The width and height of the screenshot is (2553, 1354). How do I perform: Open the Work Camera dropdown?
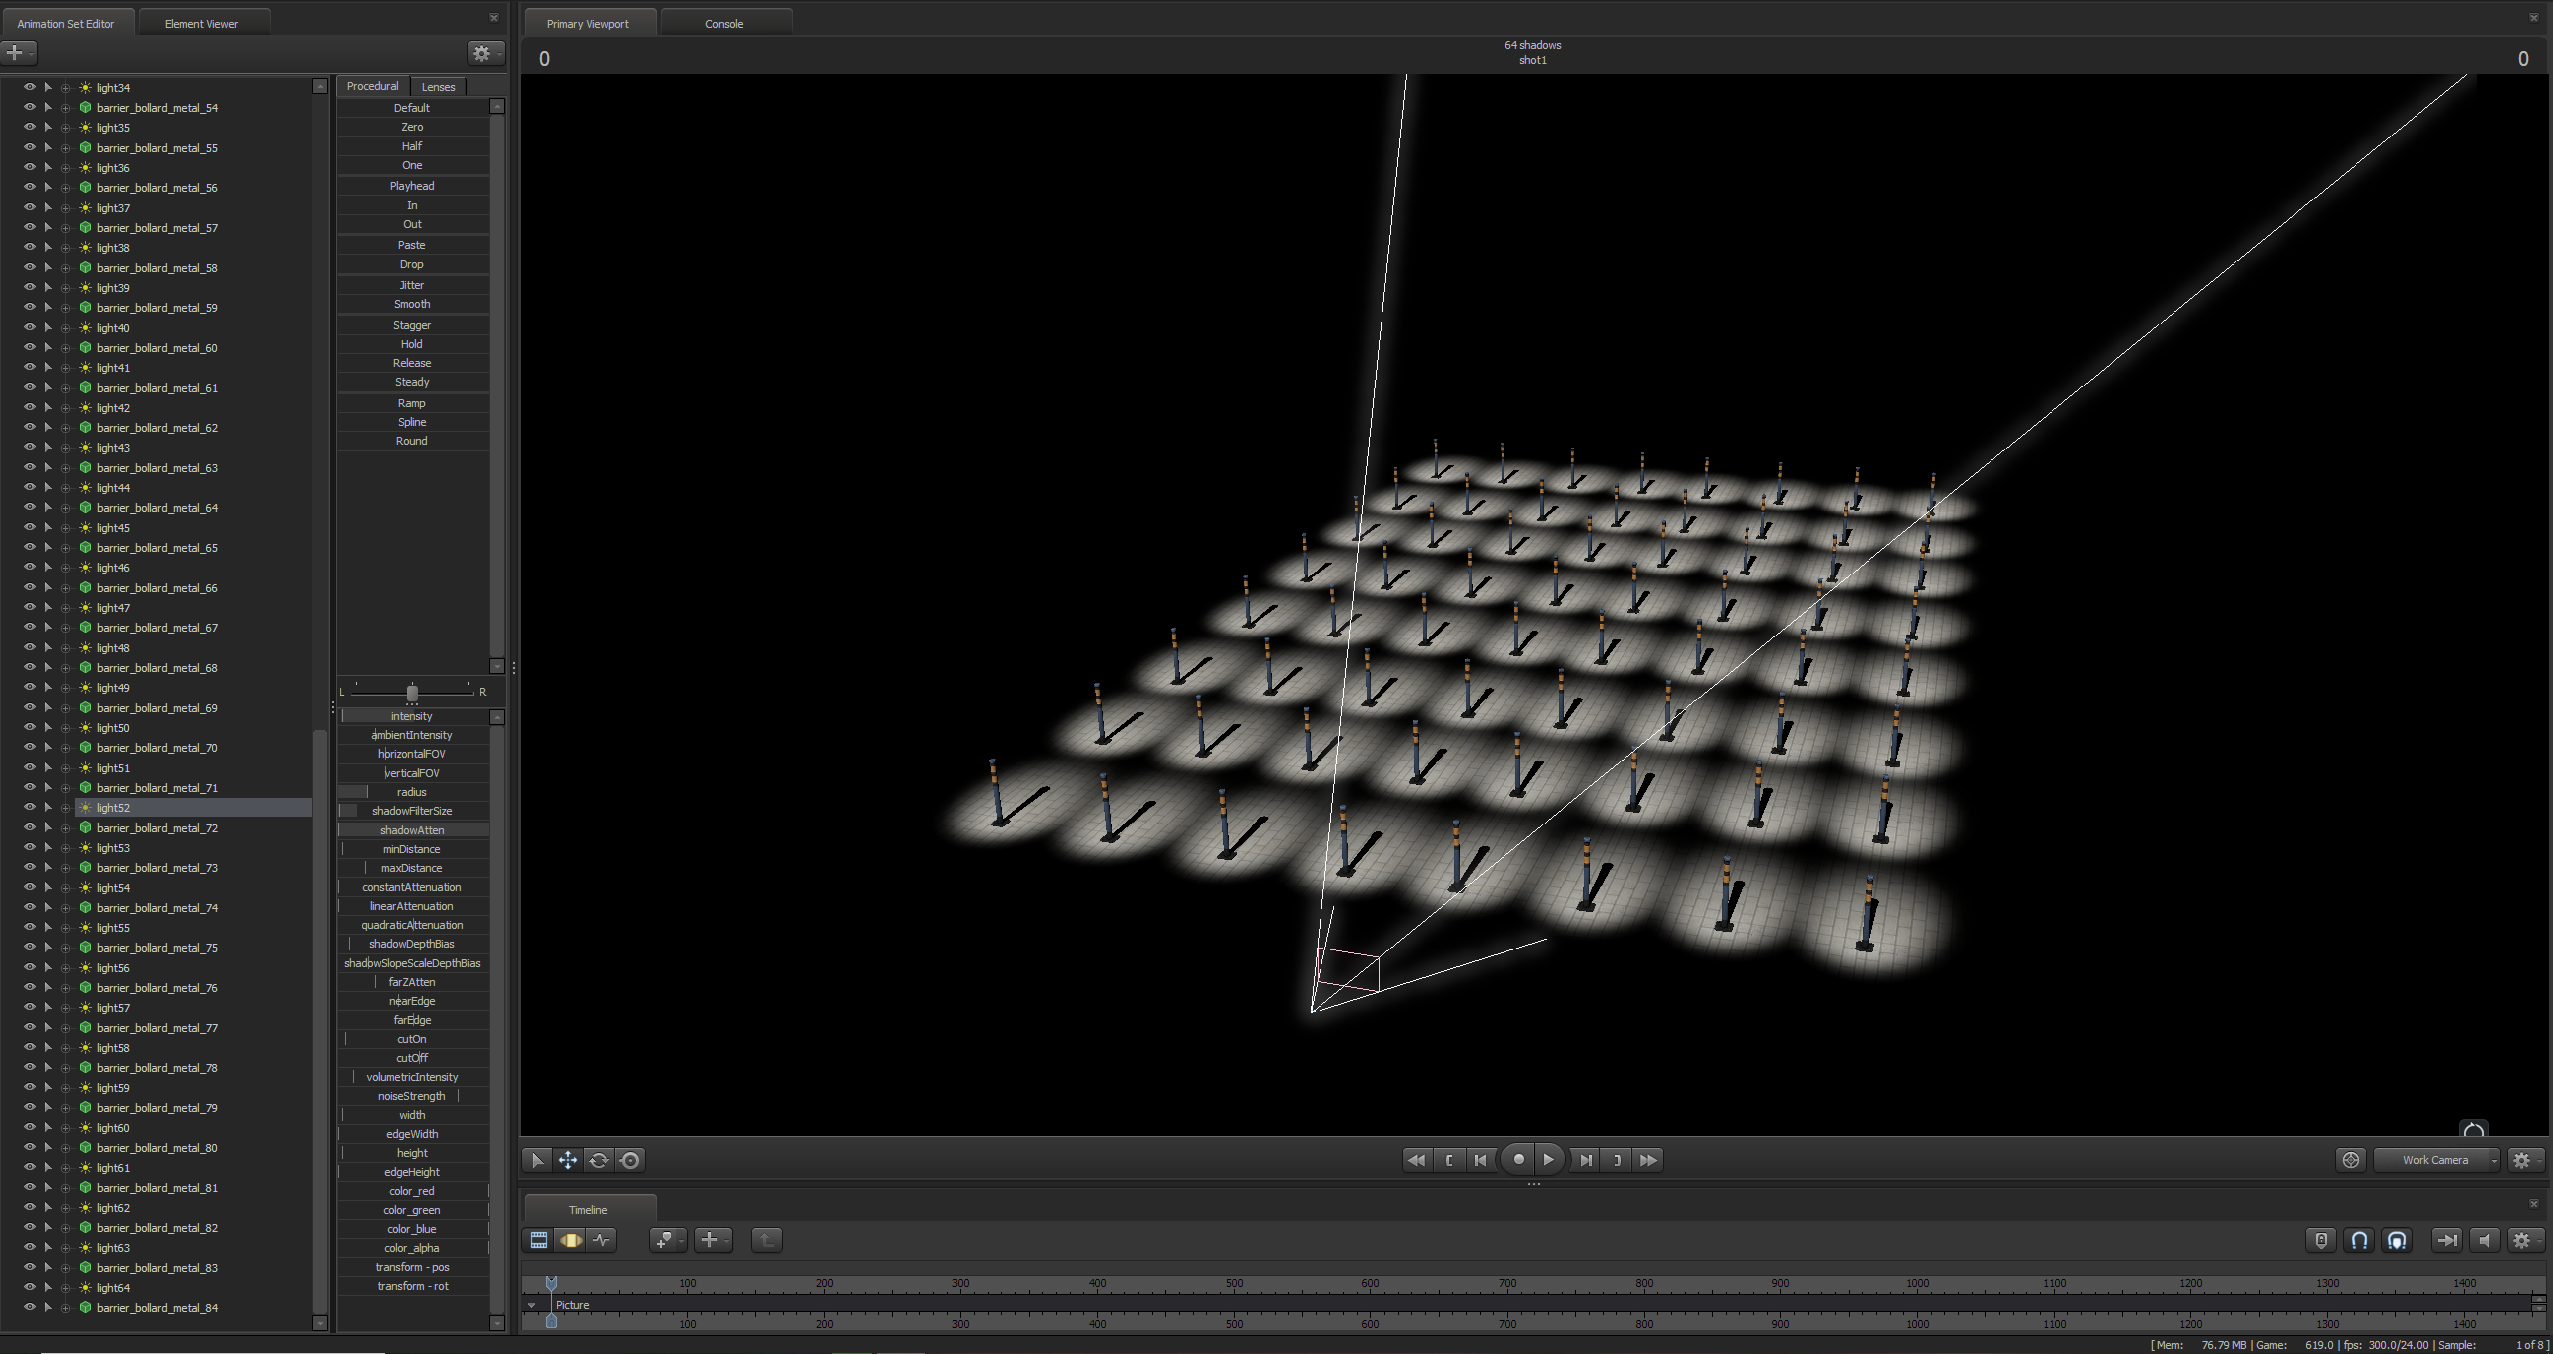tap(2436, 1160)
